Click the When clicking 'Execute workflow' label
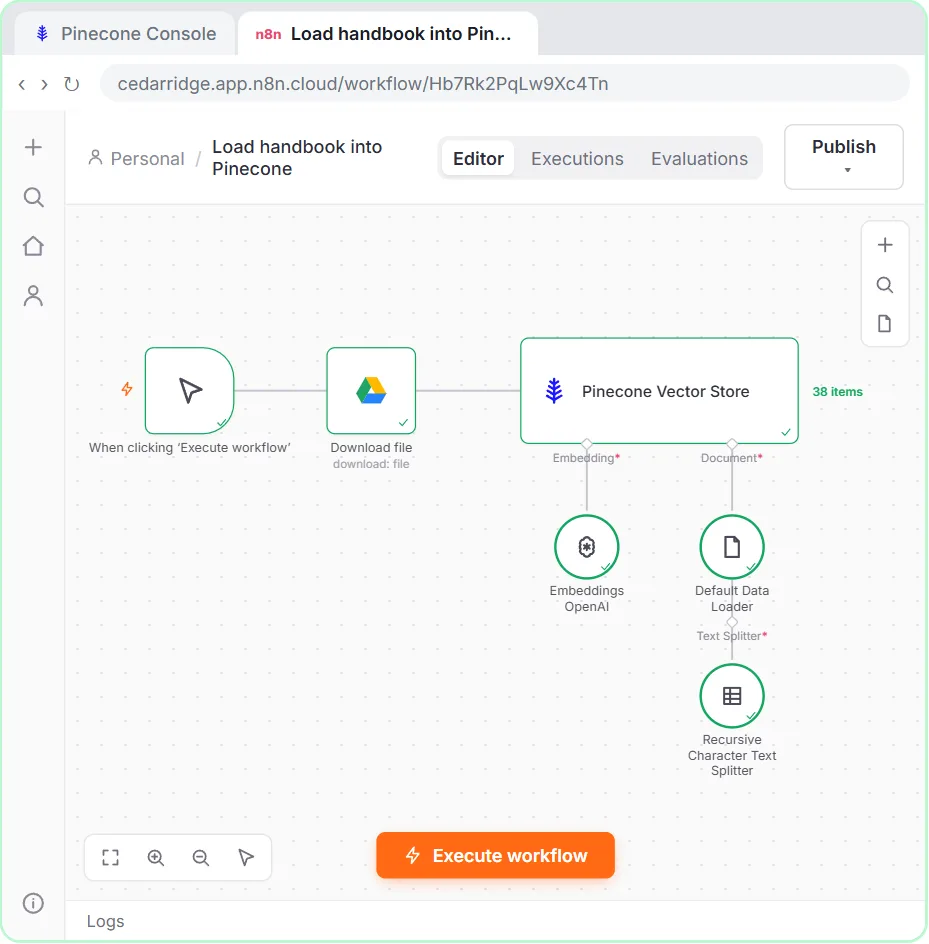 (190, 448)
